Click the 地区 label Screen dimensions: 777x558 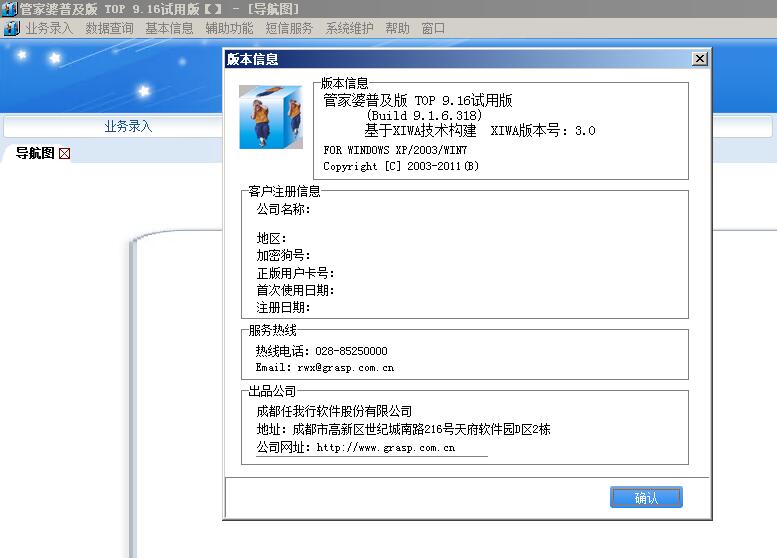271,238
